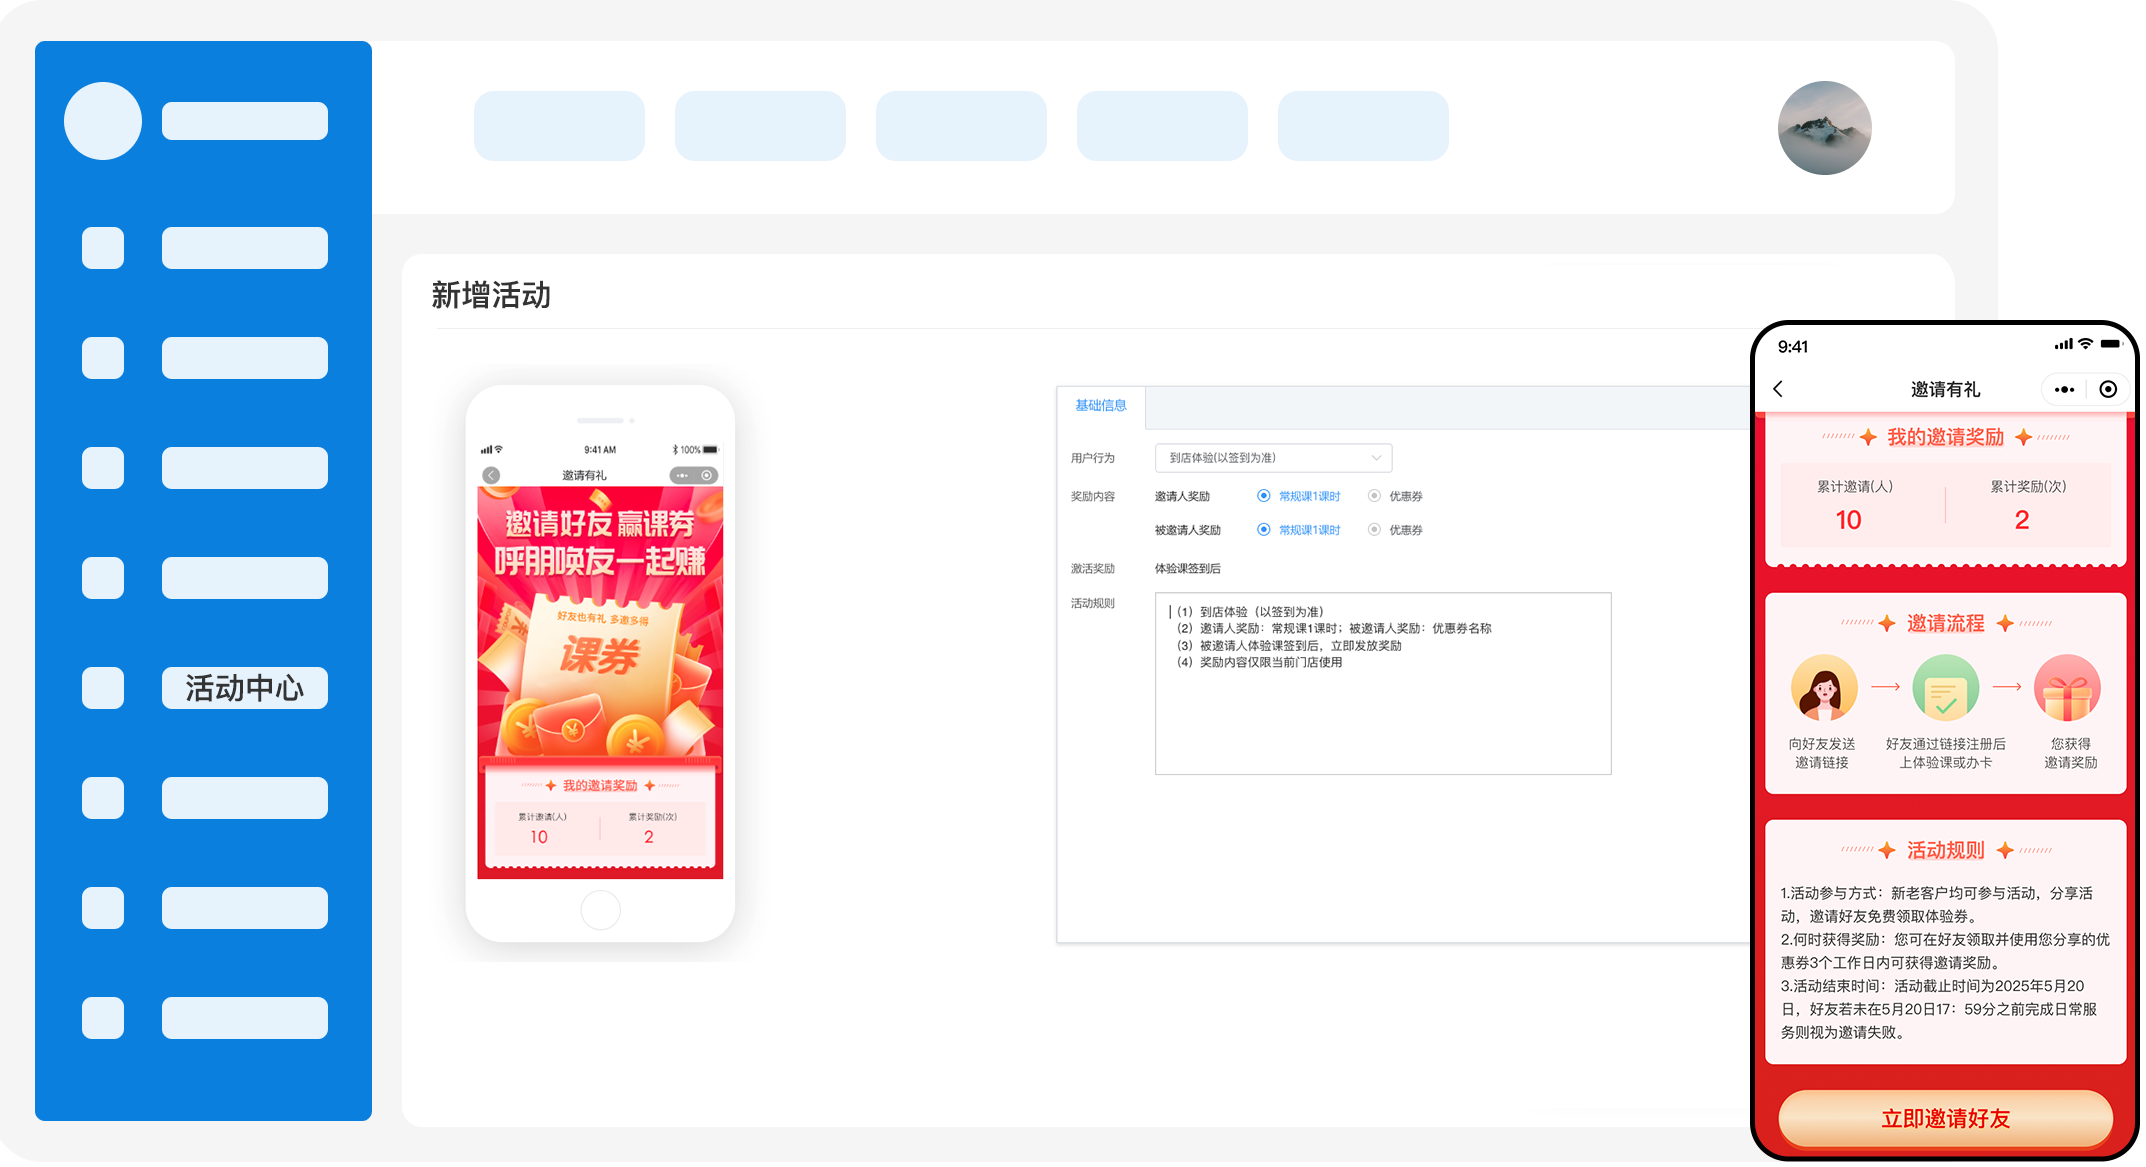Click the circular target icon in phone header
The image size is (2146, 1167).
[x=2108, y=389]
